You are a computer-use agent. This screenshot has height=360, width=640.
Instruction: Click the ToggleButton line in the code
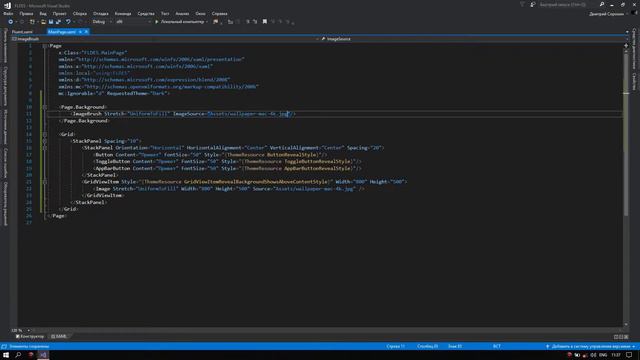click(228, 162)
